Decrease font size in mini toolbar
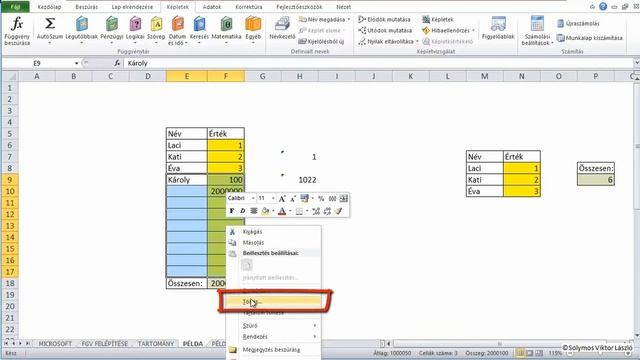The width and height of the screenshot is (640, 360). [293, 198]
